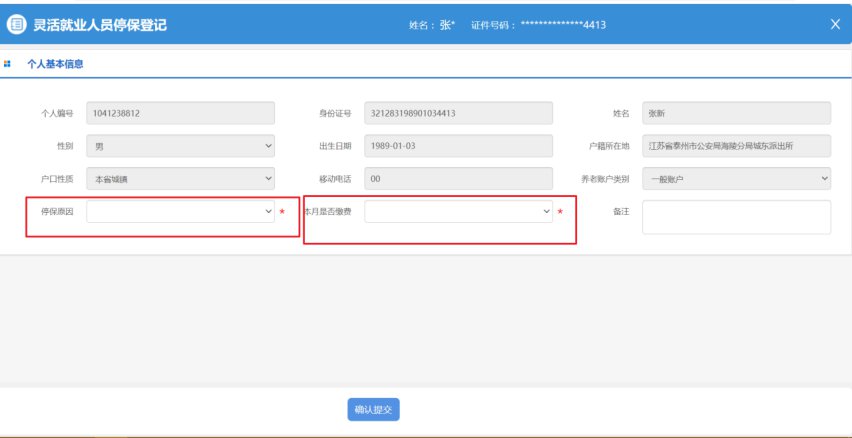The width and height of the screenshot is (852, 438).
Task: Expand the 户口性质 dropdown
Action: 180,179
